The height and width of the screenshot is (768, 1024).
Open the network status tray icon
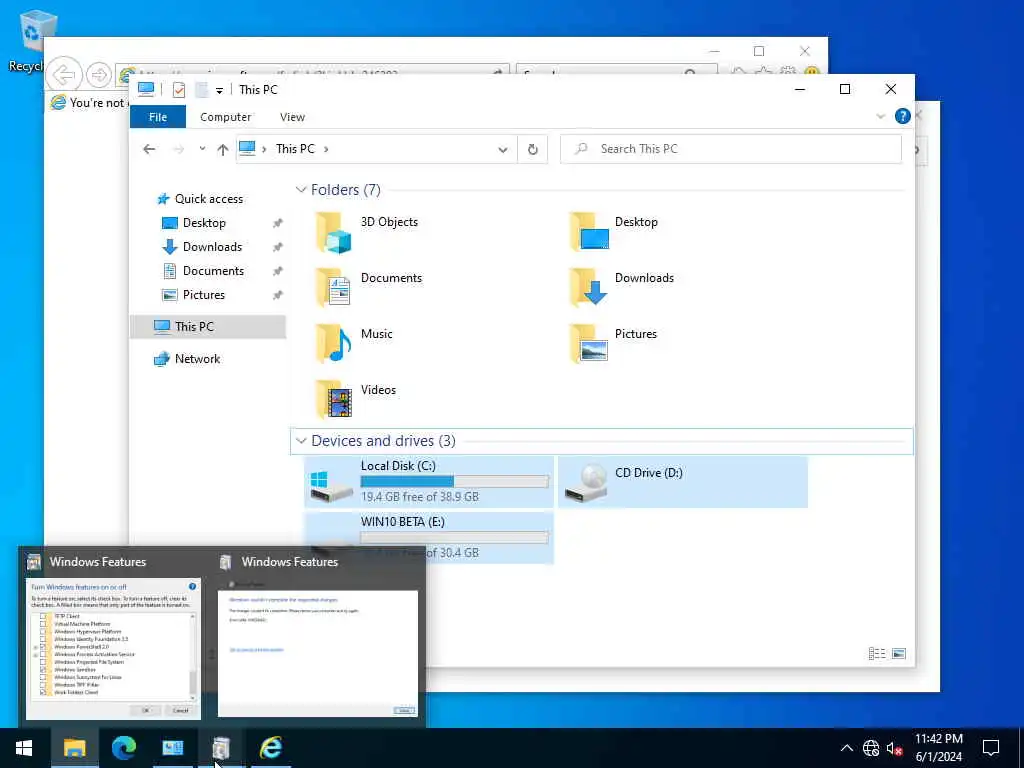pos(871,748)
